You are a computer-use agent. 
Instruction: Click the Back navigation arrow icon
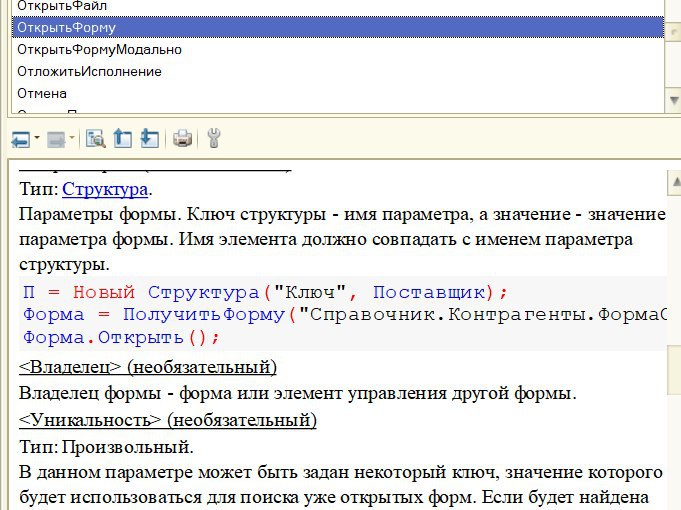click(21, 139)
